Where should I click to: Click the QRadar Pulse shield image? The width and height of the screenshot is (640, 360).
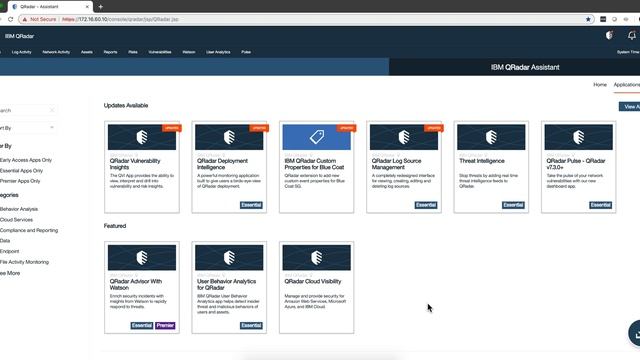coord(578,137)
